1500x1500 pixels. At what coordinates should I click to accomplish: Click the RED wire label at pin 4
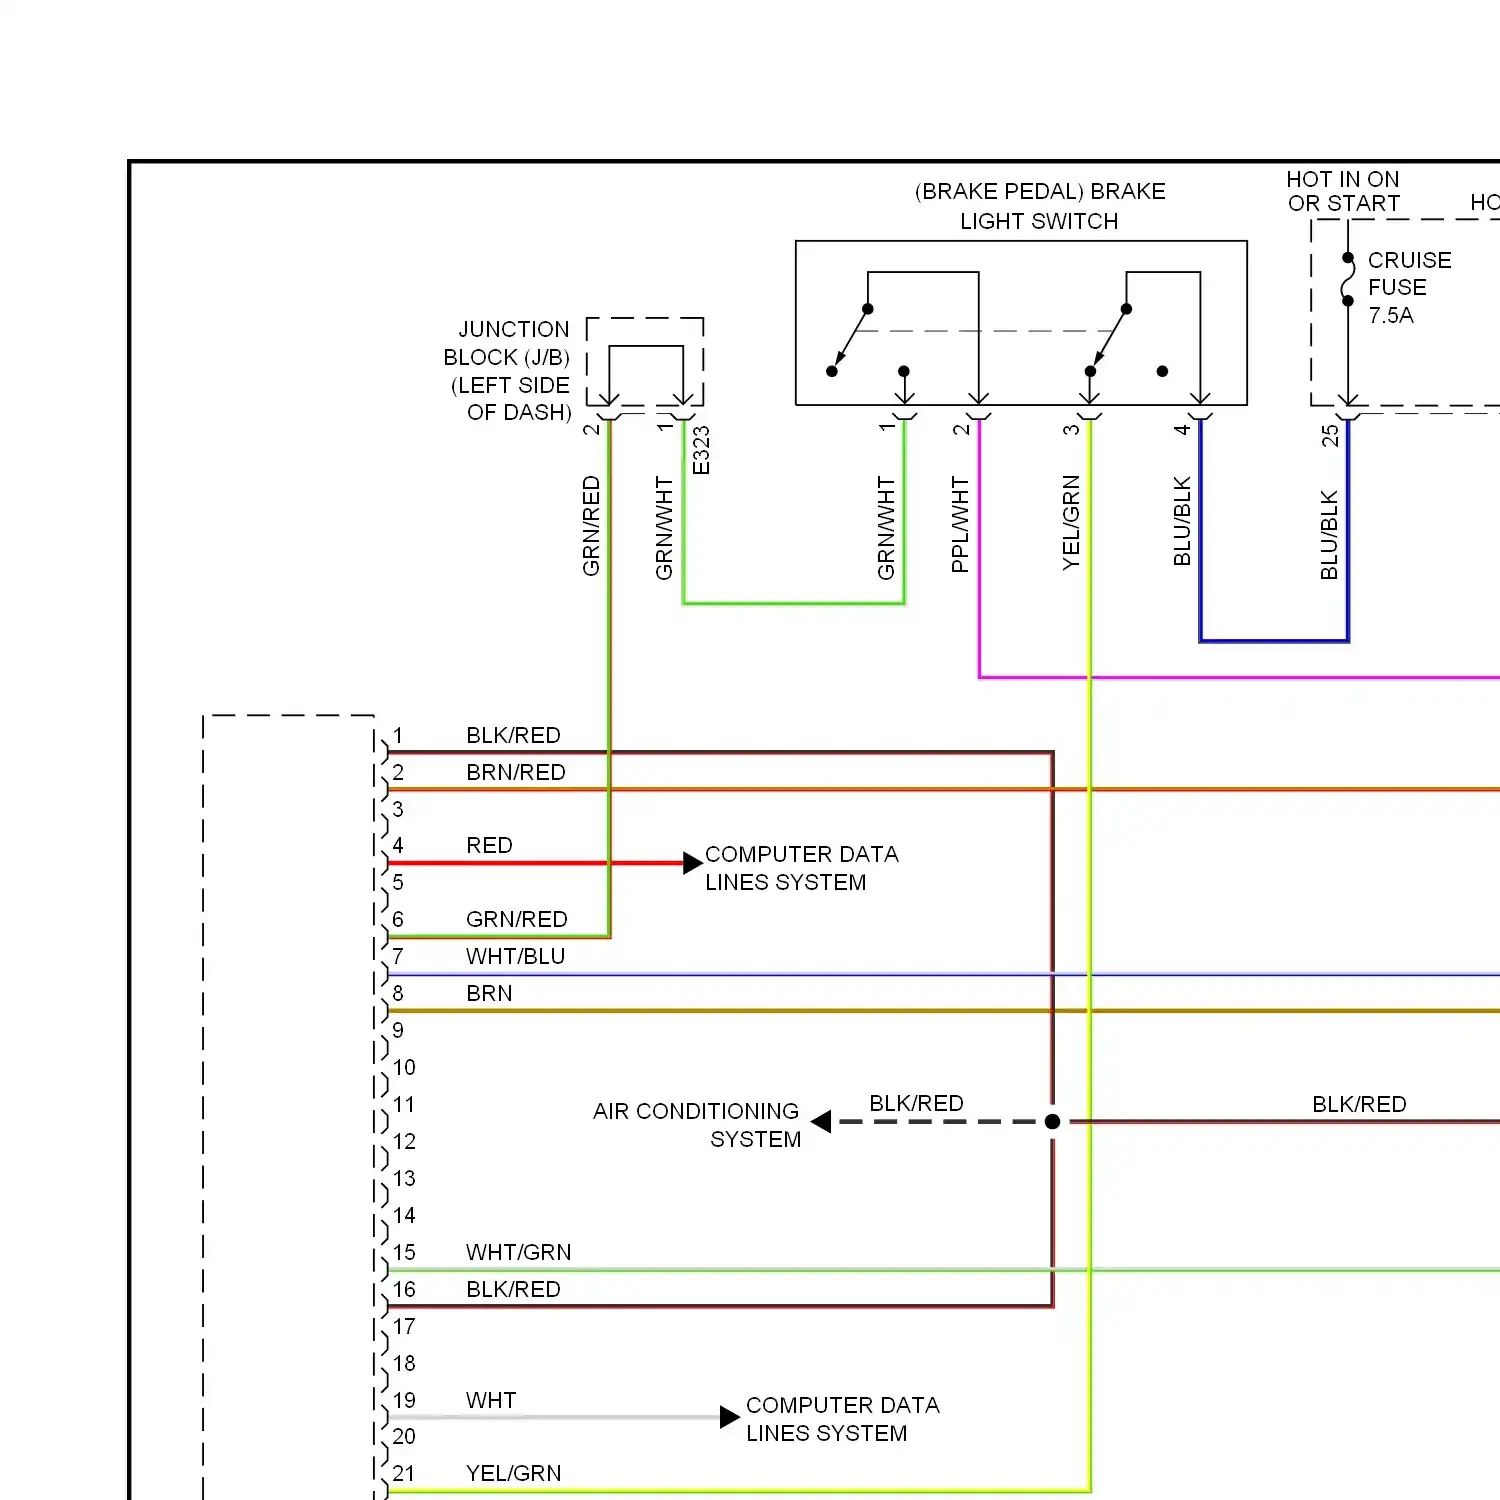489,845
